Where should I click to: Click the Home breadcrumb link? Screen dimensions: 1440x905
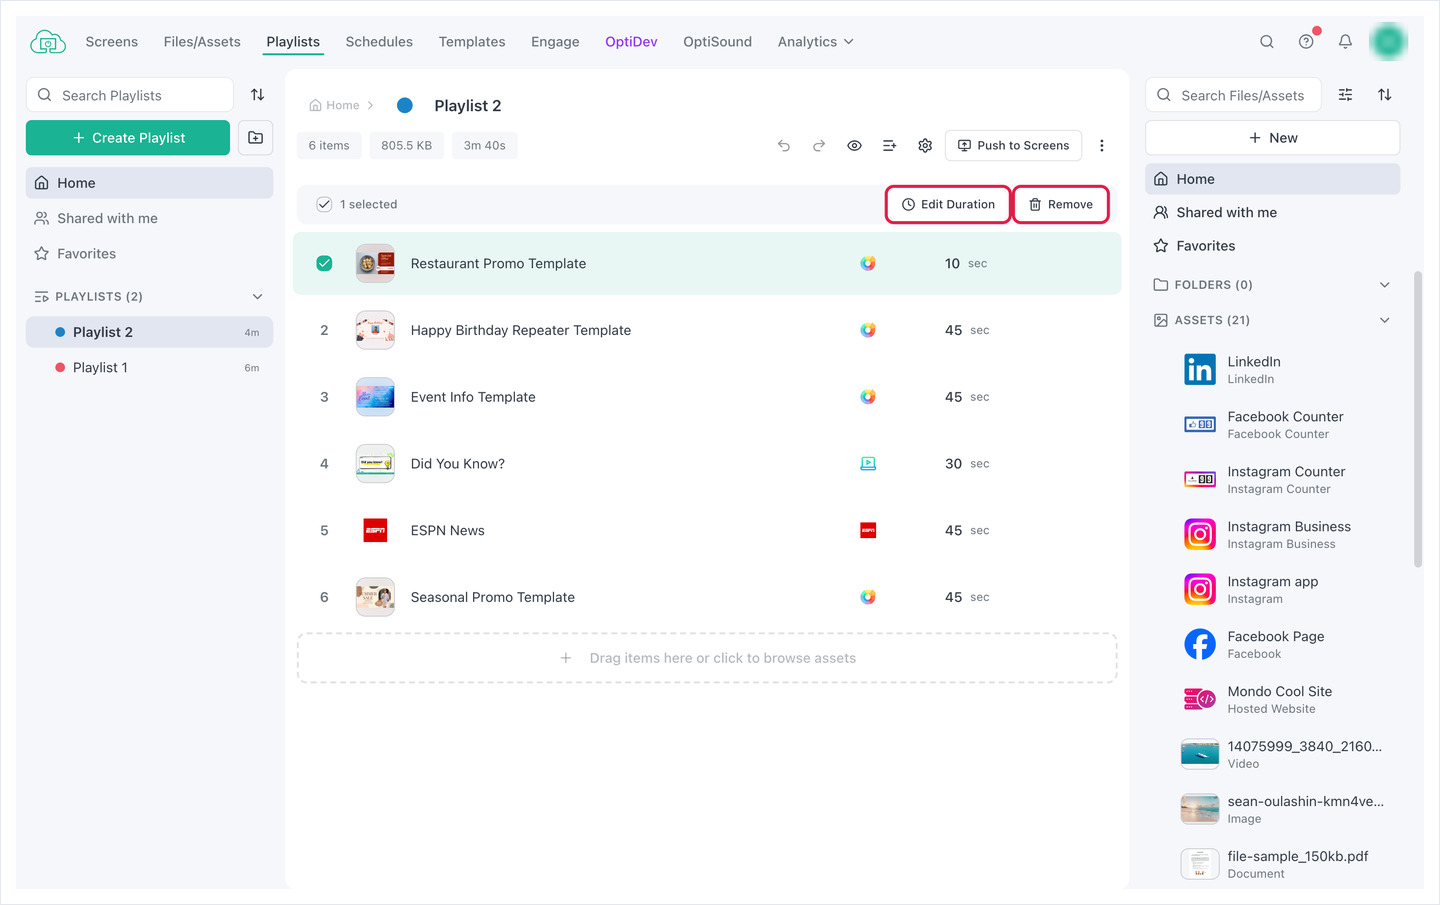[x=334, y=105]
